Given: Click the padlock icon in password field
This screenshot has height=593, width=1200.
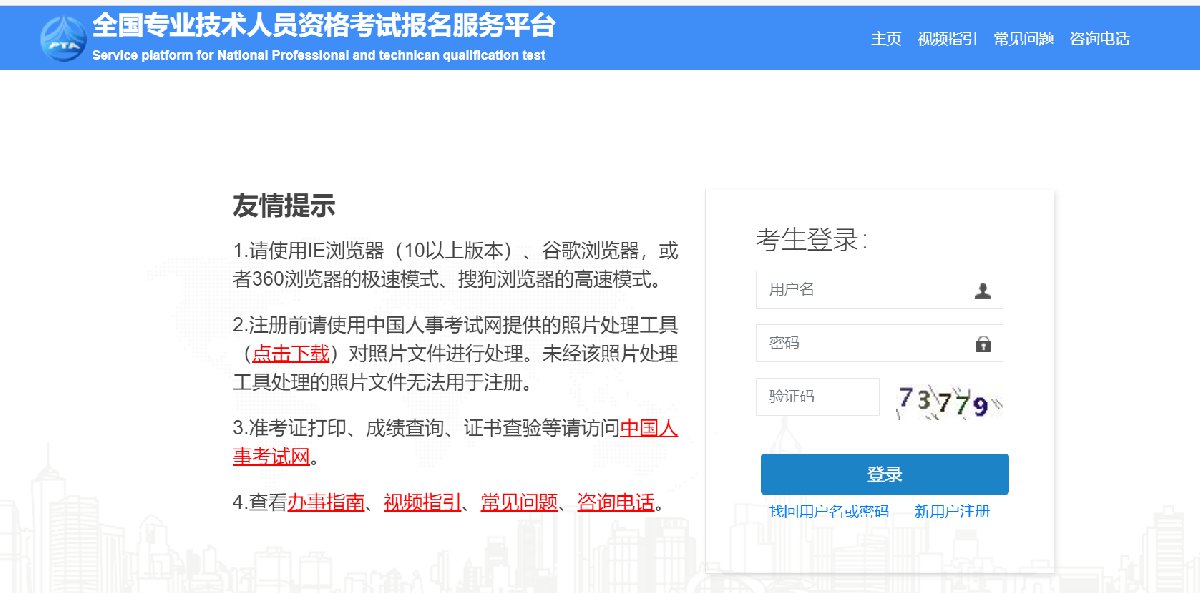Looking at the screenshot, I should [983, 344].
